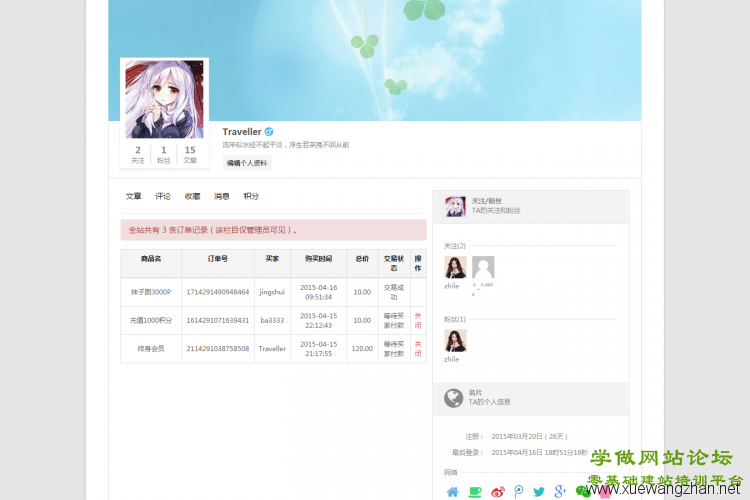
Task: Click the green coffee cup icon
Action: click(x=475, y=491)
